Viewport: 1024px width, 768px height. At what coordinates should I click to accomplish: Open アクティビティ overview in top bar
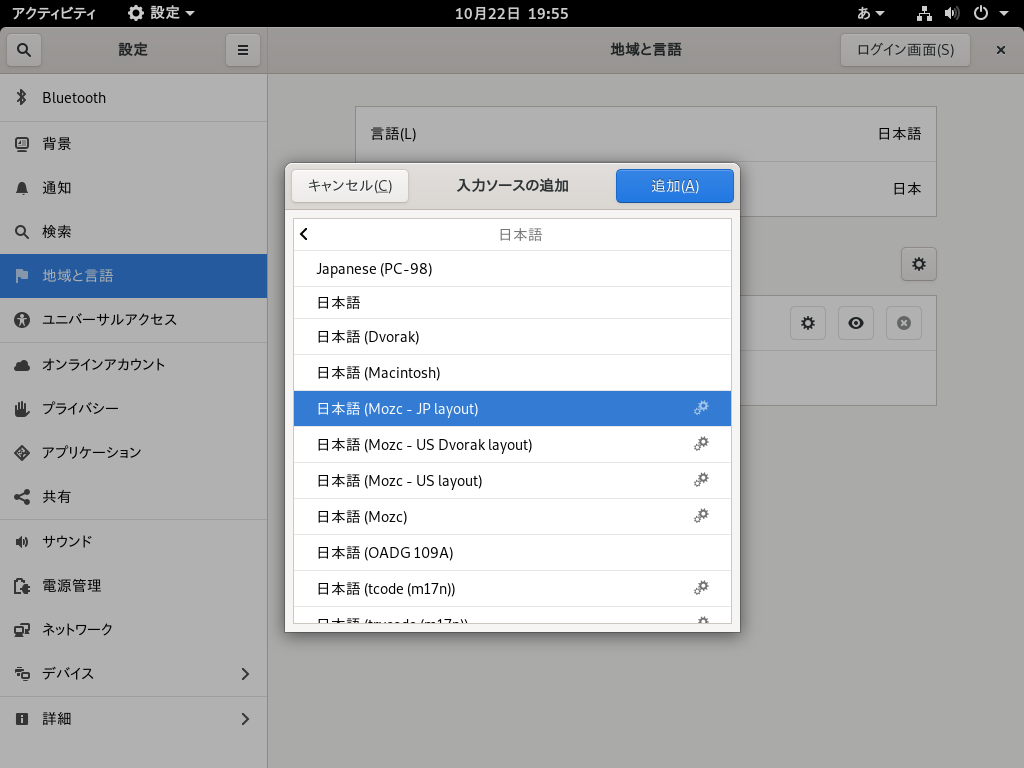pos(54,13)
